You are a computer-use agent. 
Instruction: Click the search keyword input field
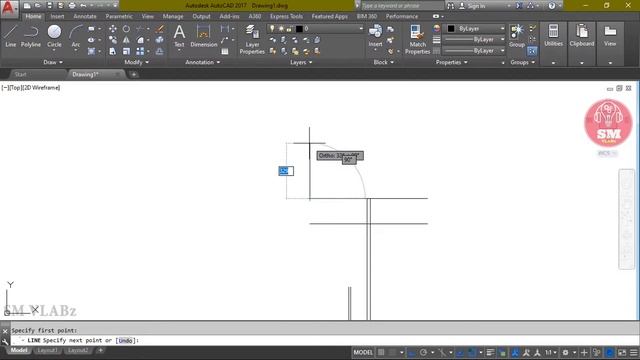tap(402, 6)
